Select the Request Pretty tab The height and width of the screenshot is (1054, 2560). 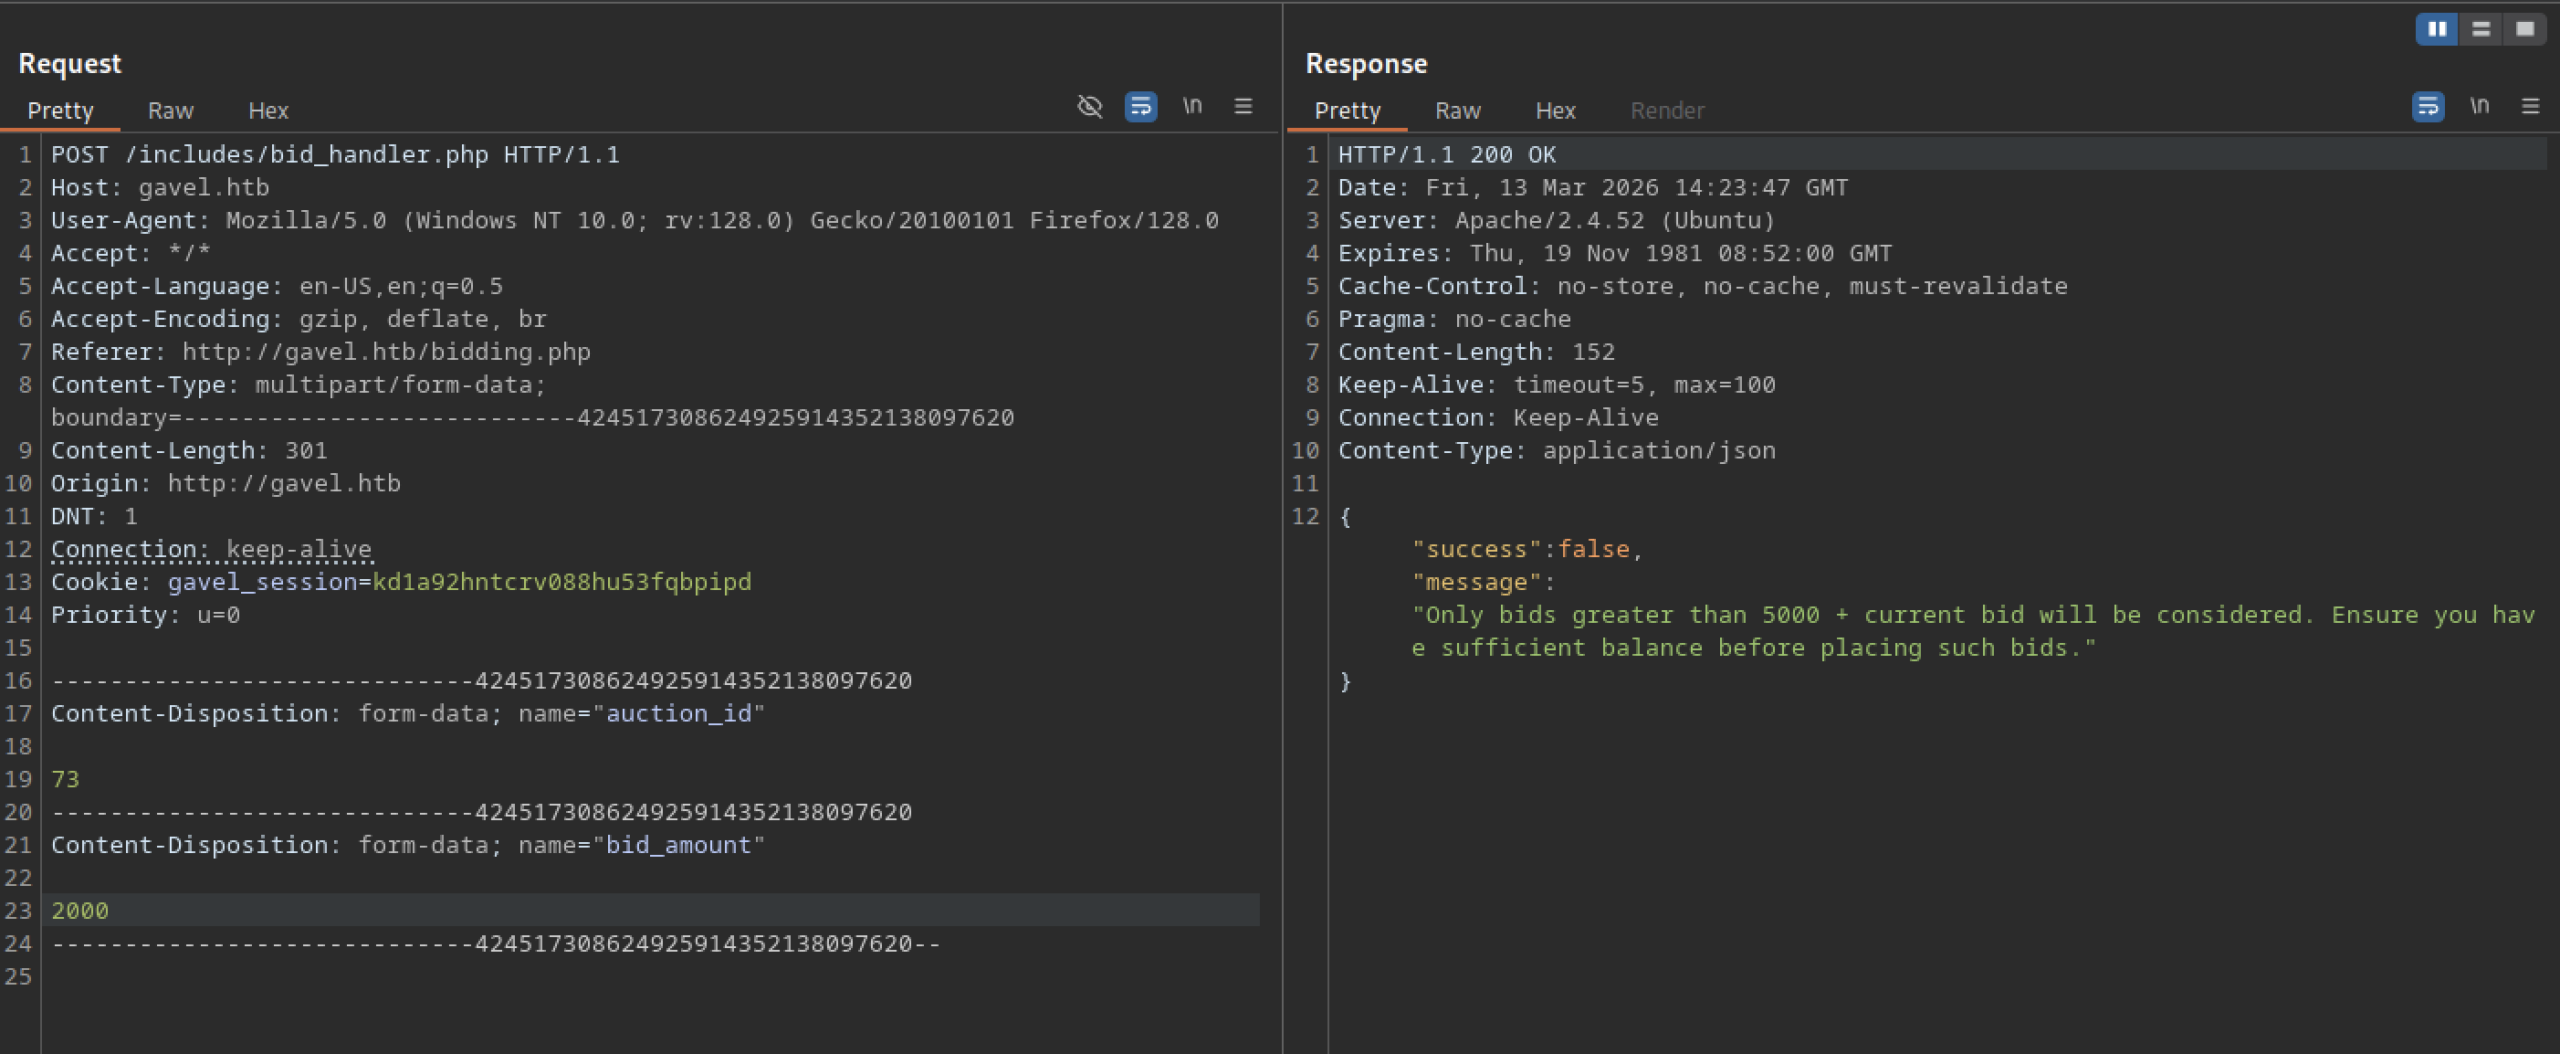click(60, 111)
